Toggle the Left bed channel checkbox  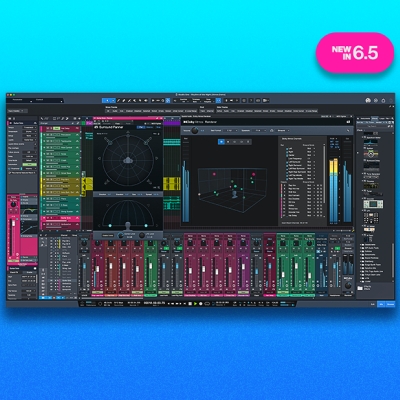pyautogui.click(x=287, y=149)
